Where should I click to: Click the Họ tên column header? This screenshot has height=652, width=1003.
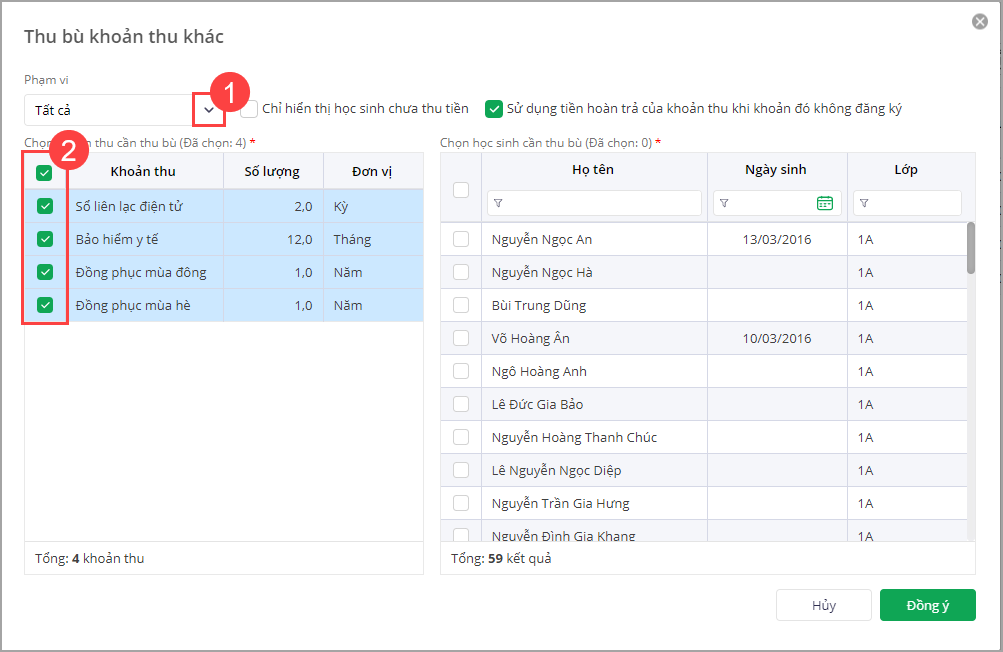593,170
